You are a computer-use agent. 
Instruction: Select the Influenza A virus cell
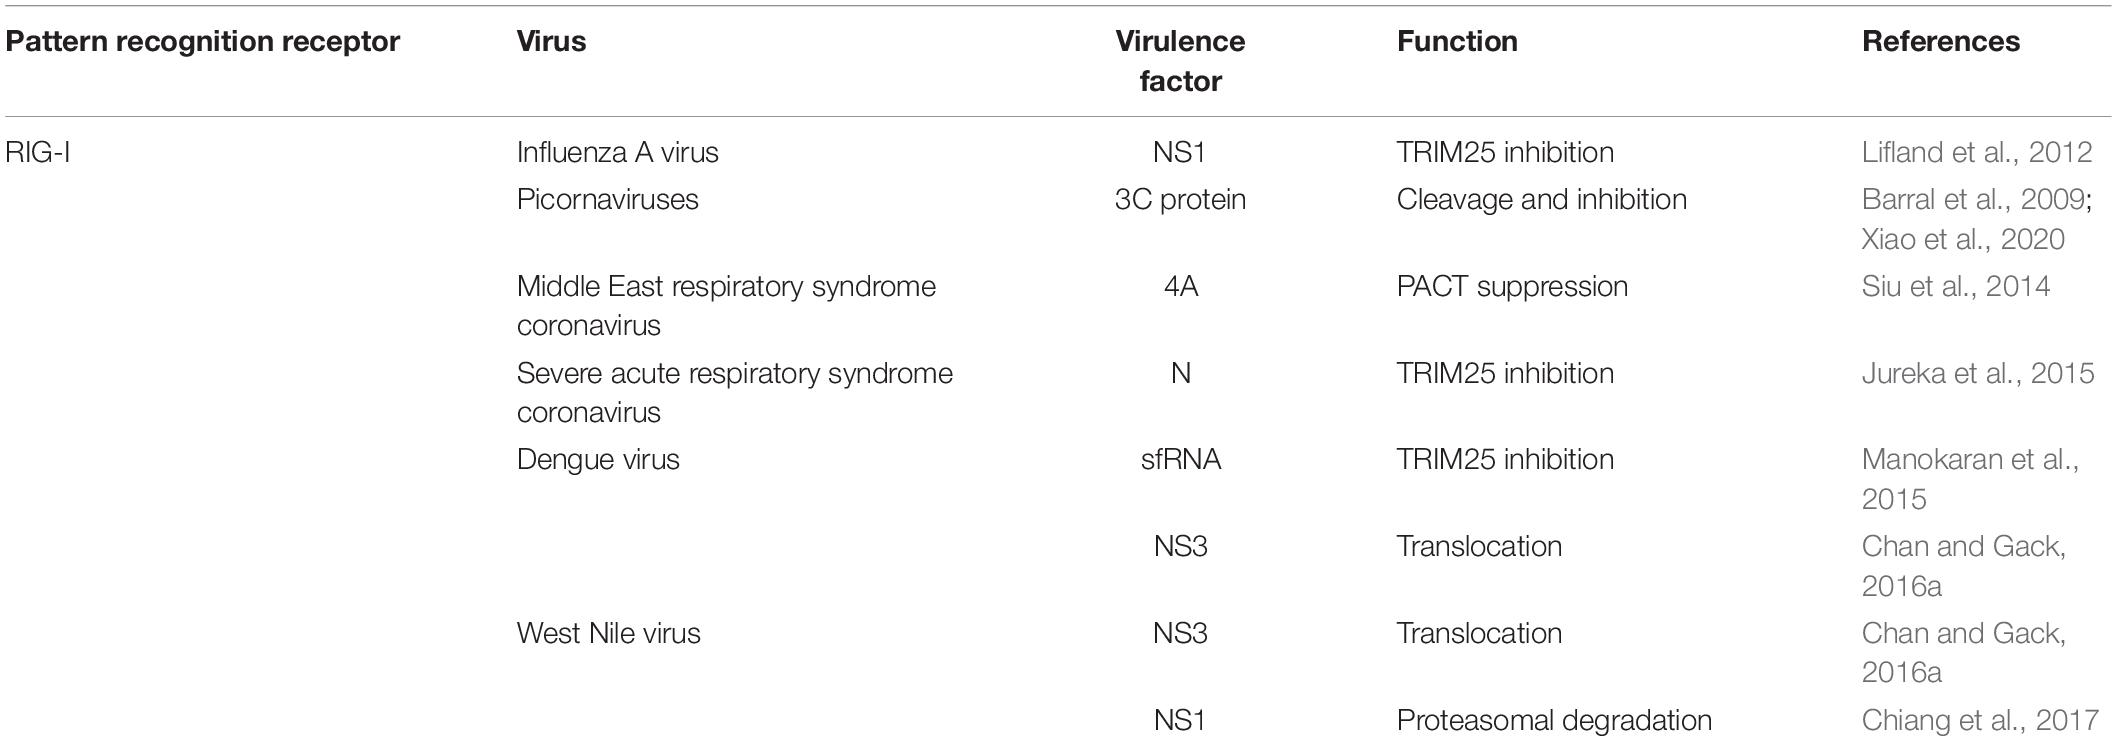pos(618,152)
